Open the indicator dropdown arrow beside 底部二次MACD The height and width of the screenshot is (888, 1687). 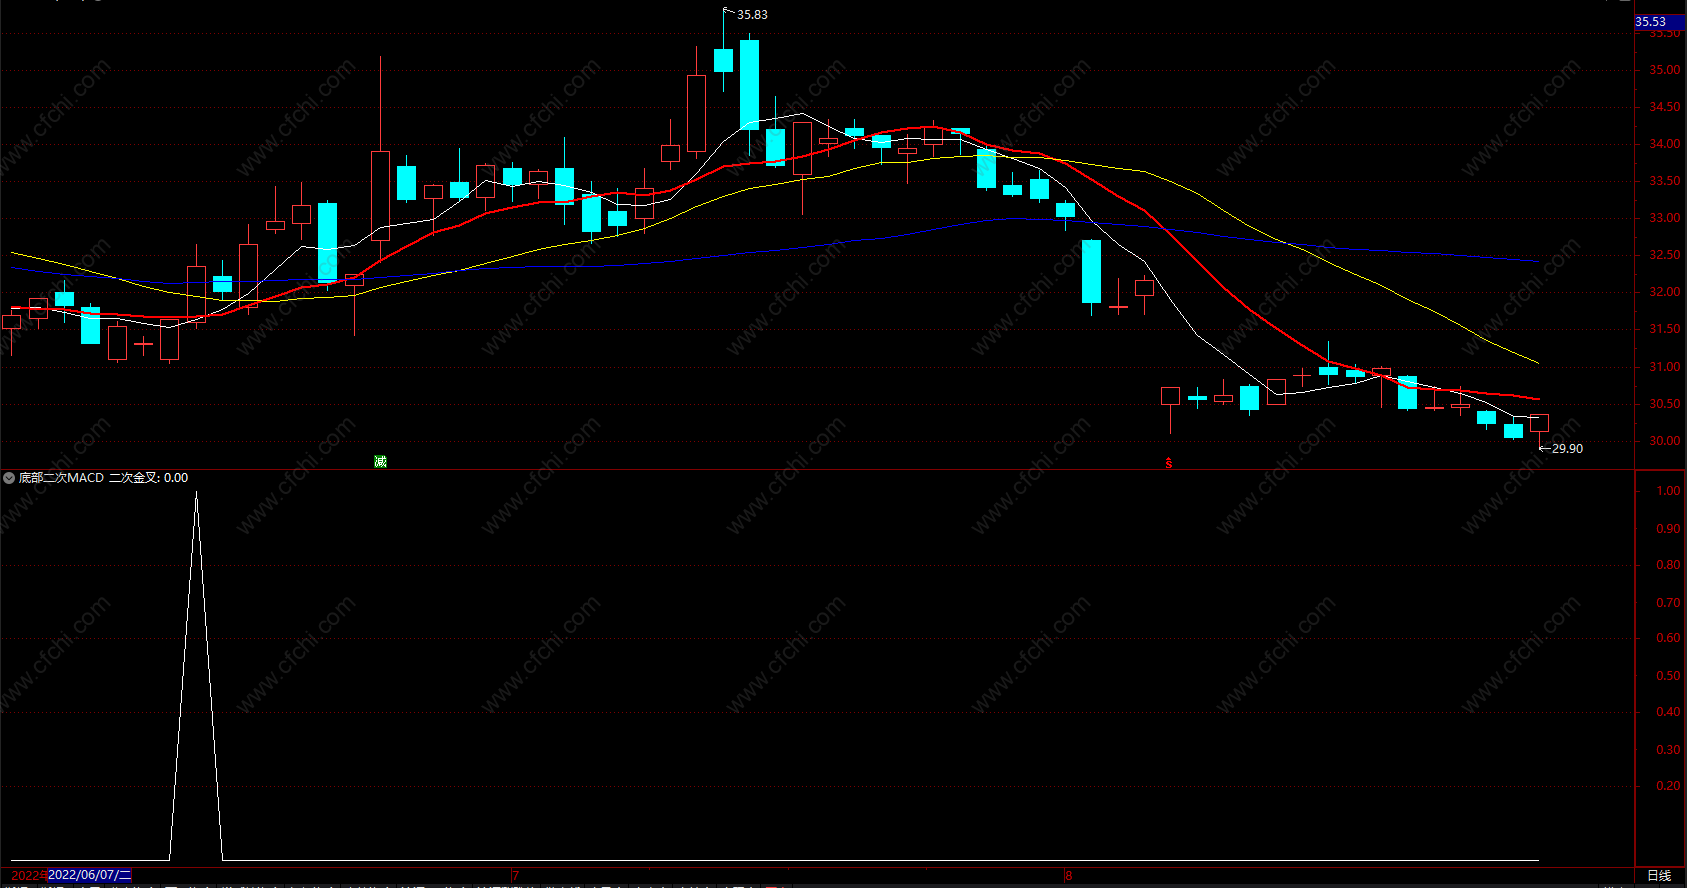pyautogui.click(x=9, y=478)
